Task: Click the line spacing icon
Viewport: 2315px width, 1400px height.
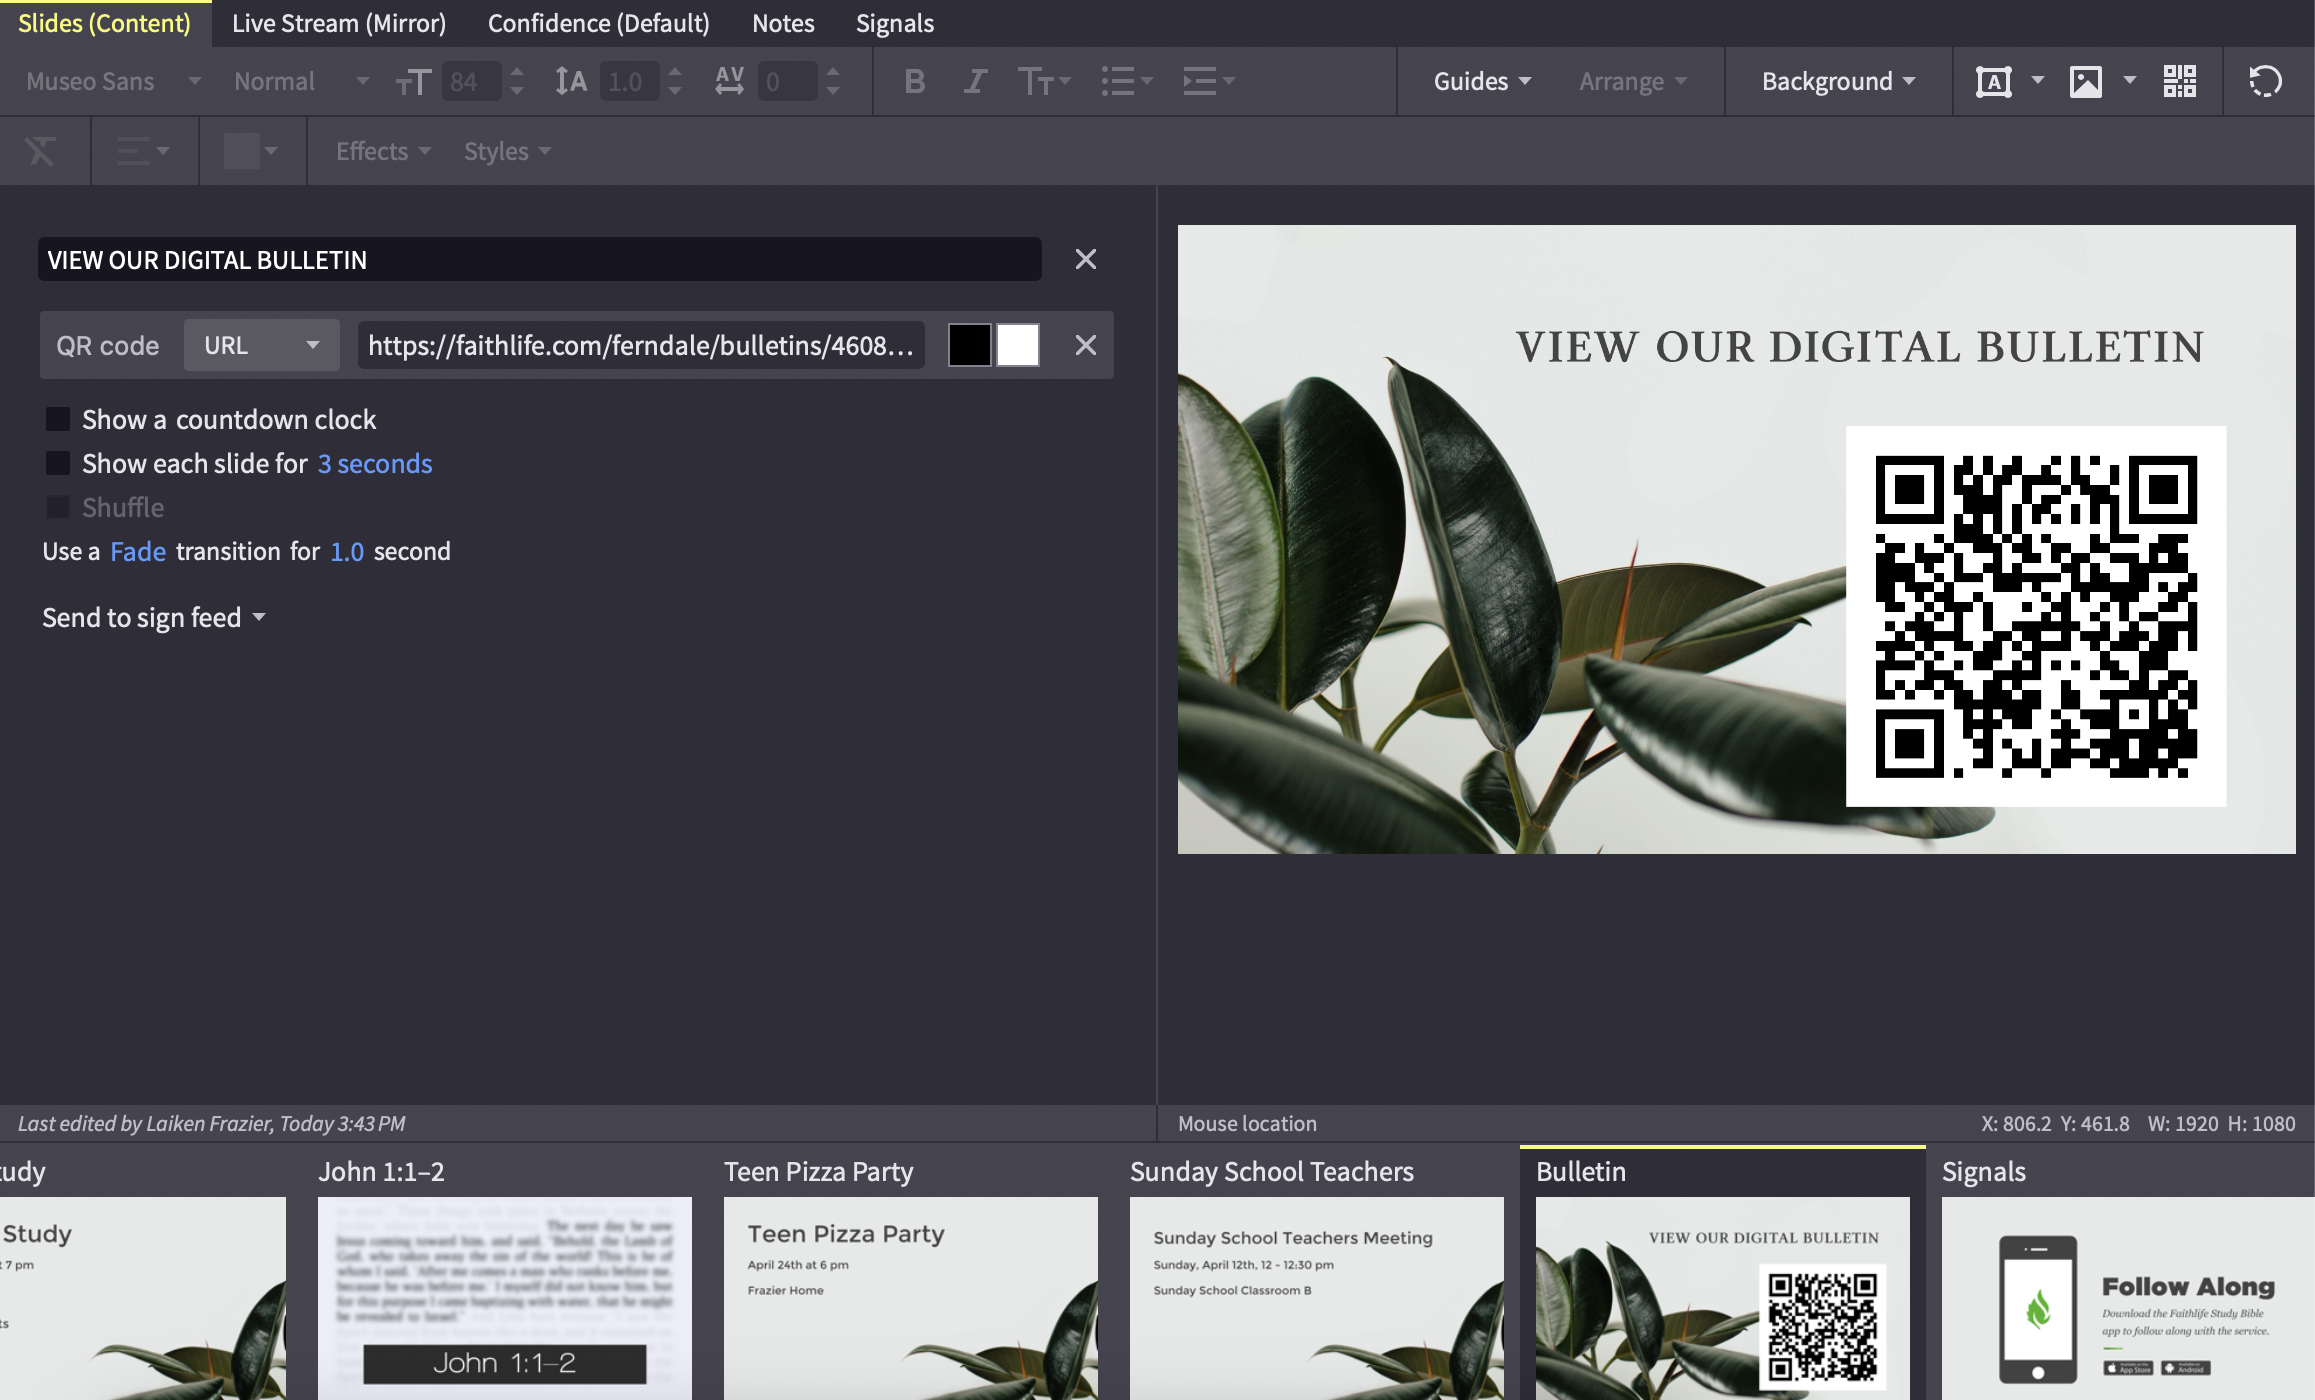Action: point(571,81)
